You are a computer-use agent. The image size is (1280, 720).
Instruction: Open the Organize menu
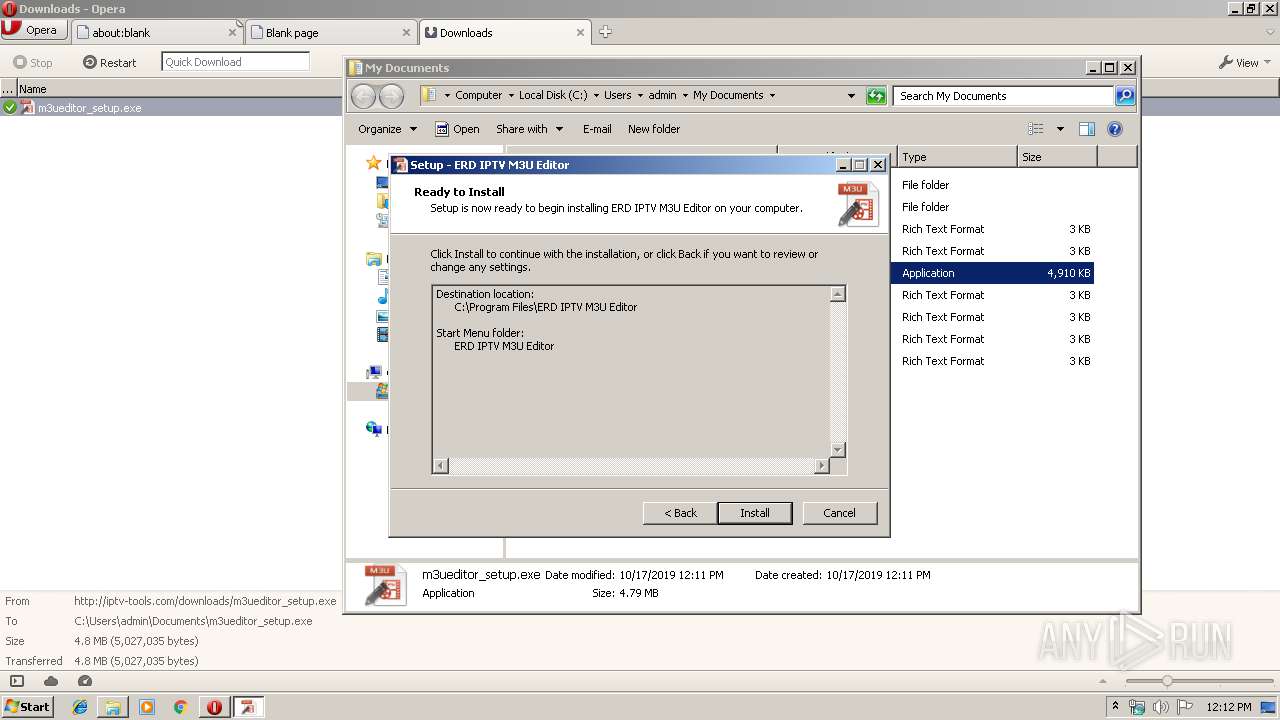pos(387,129)
